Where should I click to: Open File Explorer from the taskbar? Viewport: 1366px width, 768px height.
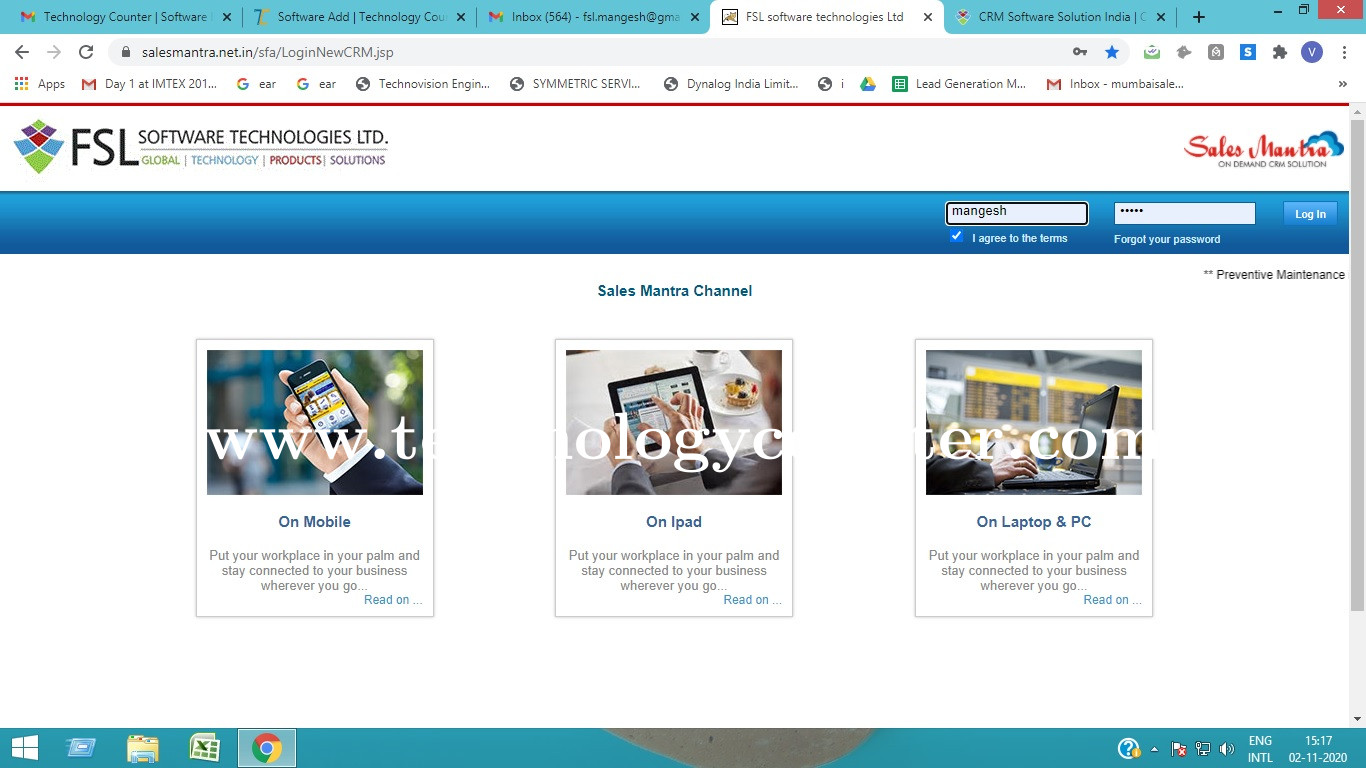pos(143,748)
